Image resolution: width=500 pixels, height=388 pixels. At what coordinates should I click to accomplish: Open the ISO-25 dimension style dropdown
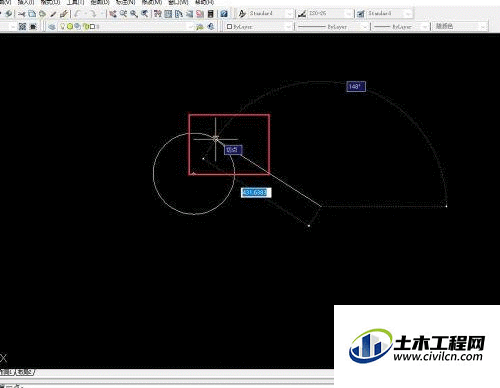coord(330,14)
